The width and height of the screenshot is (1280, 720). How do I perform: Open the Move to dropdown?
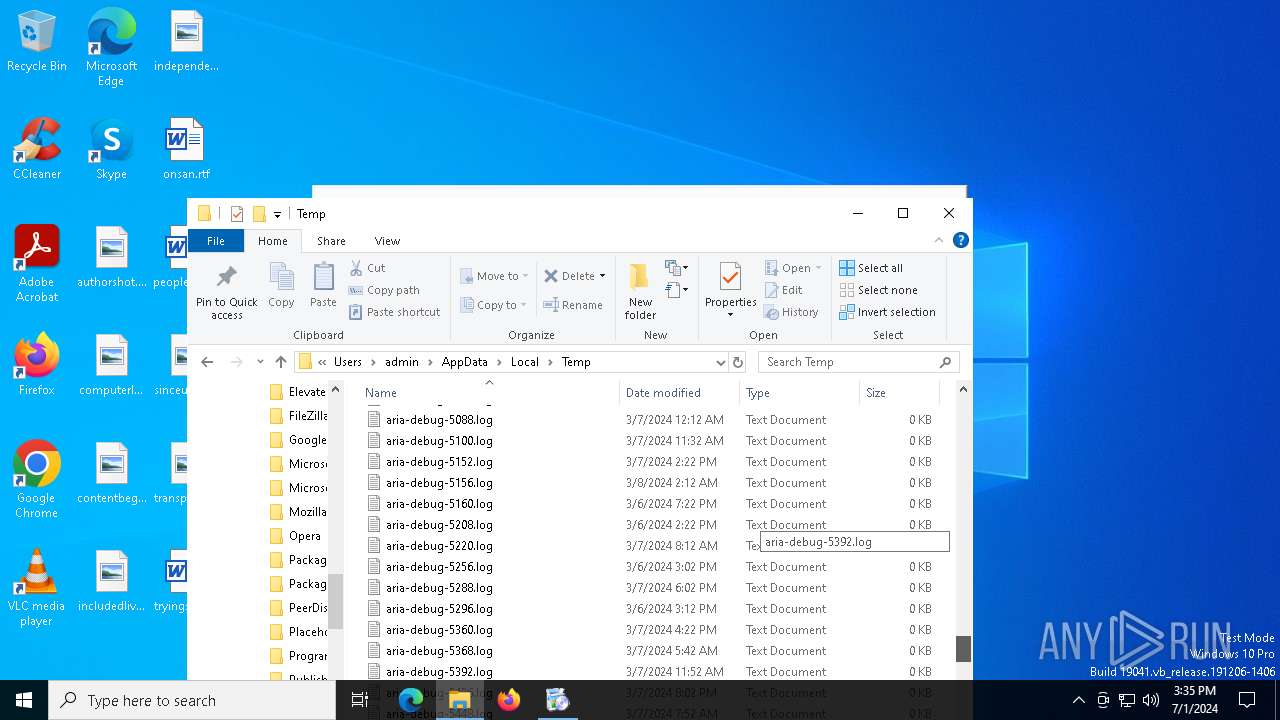pos(494,276)
